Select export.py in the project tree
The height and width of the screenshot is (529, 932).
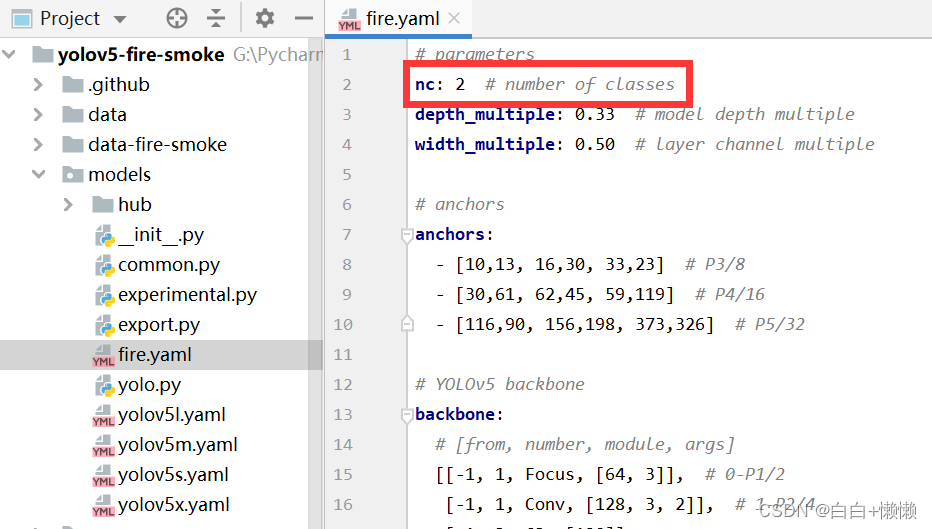pos(159,325)
